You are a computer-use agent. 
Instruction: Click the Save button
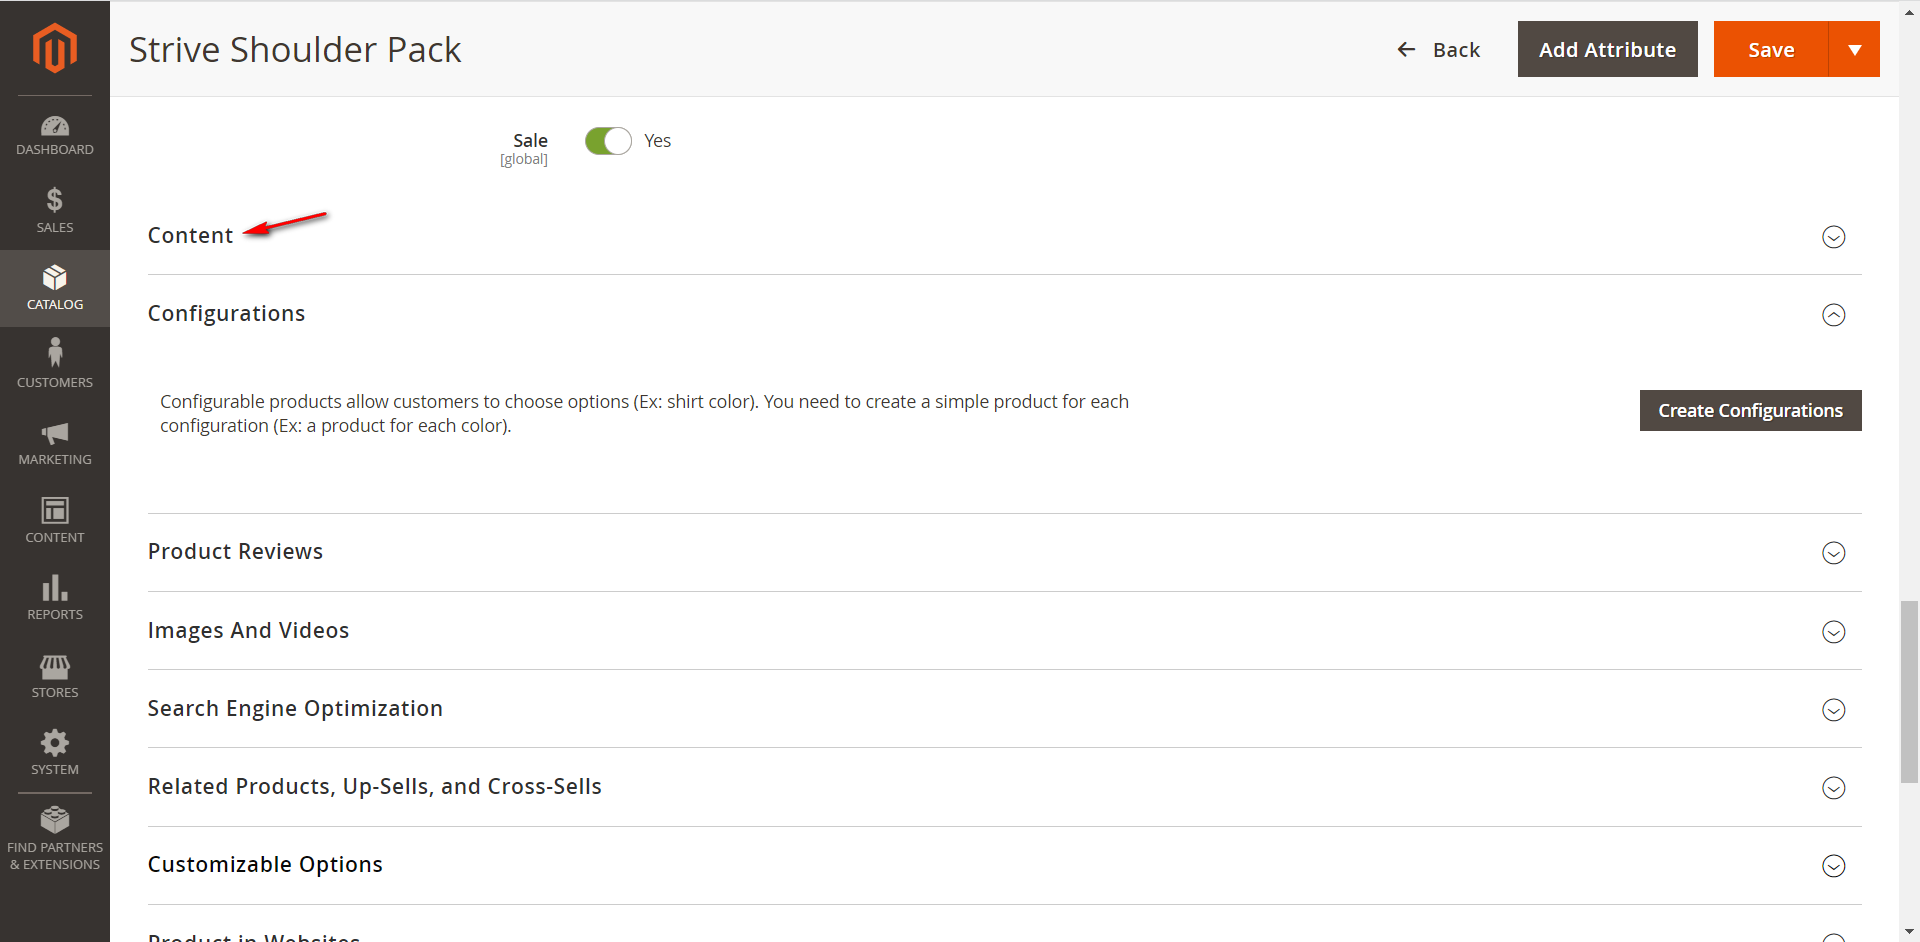click(1771, 49)
